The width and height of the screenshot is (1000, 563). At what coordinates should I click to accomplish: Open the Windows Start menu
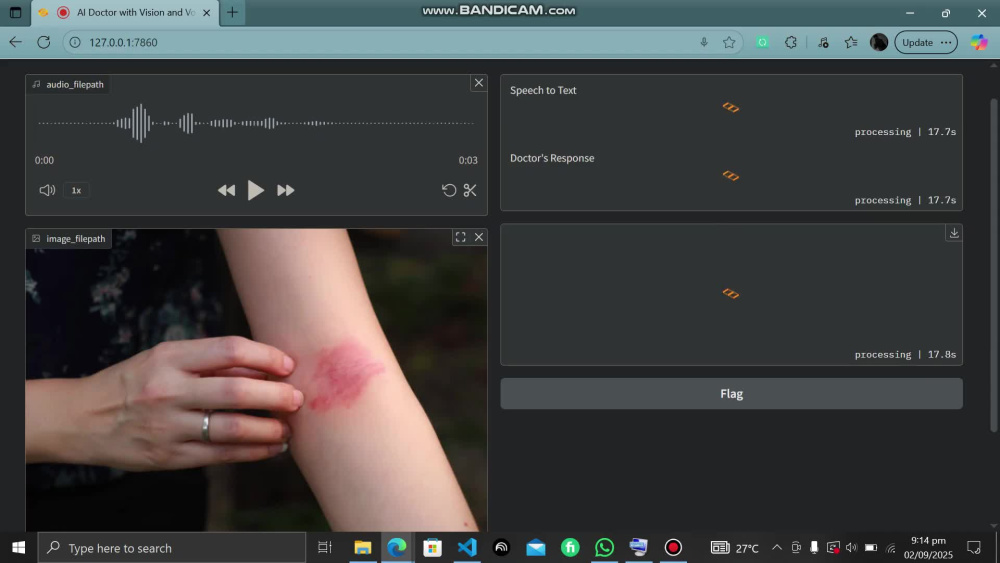[x=18, y=548]
